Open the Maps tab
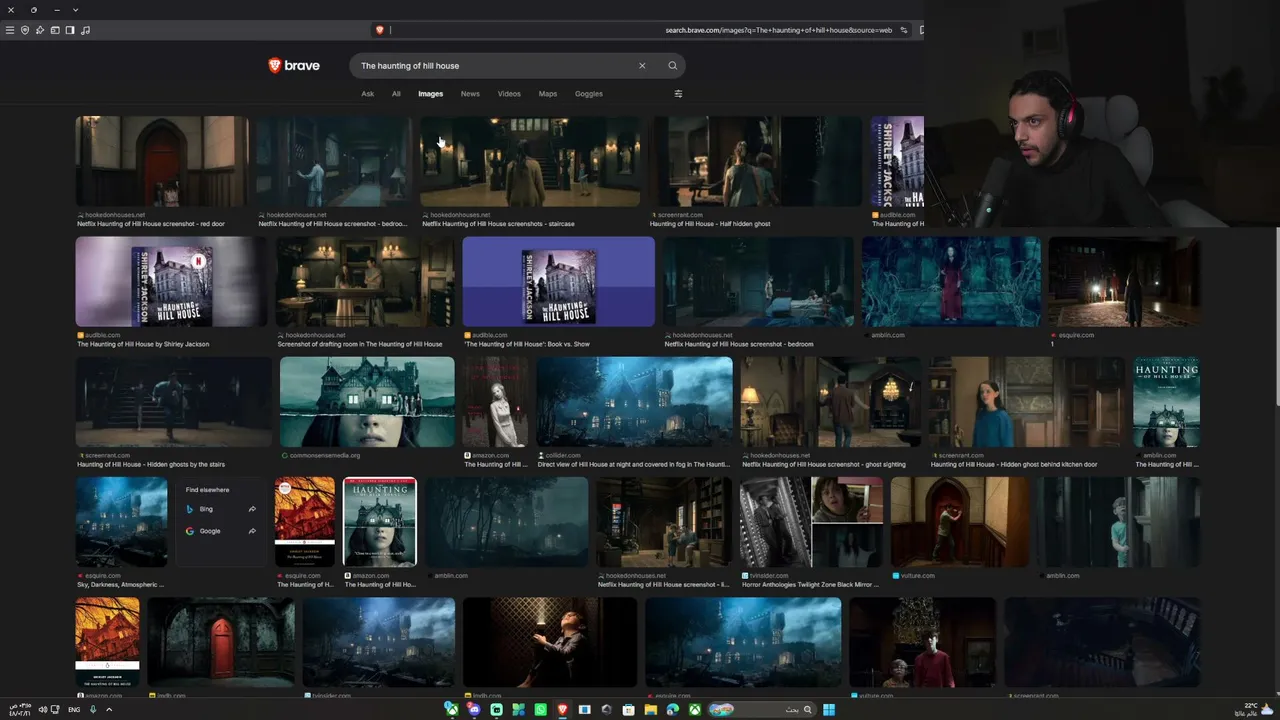 [x=548, y=94]
